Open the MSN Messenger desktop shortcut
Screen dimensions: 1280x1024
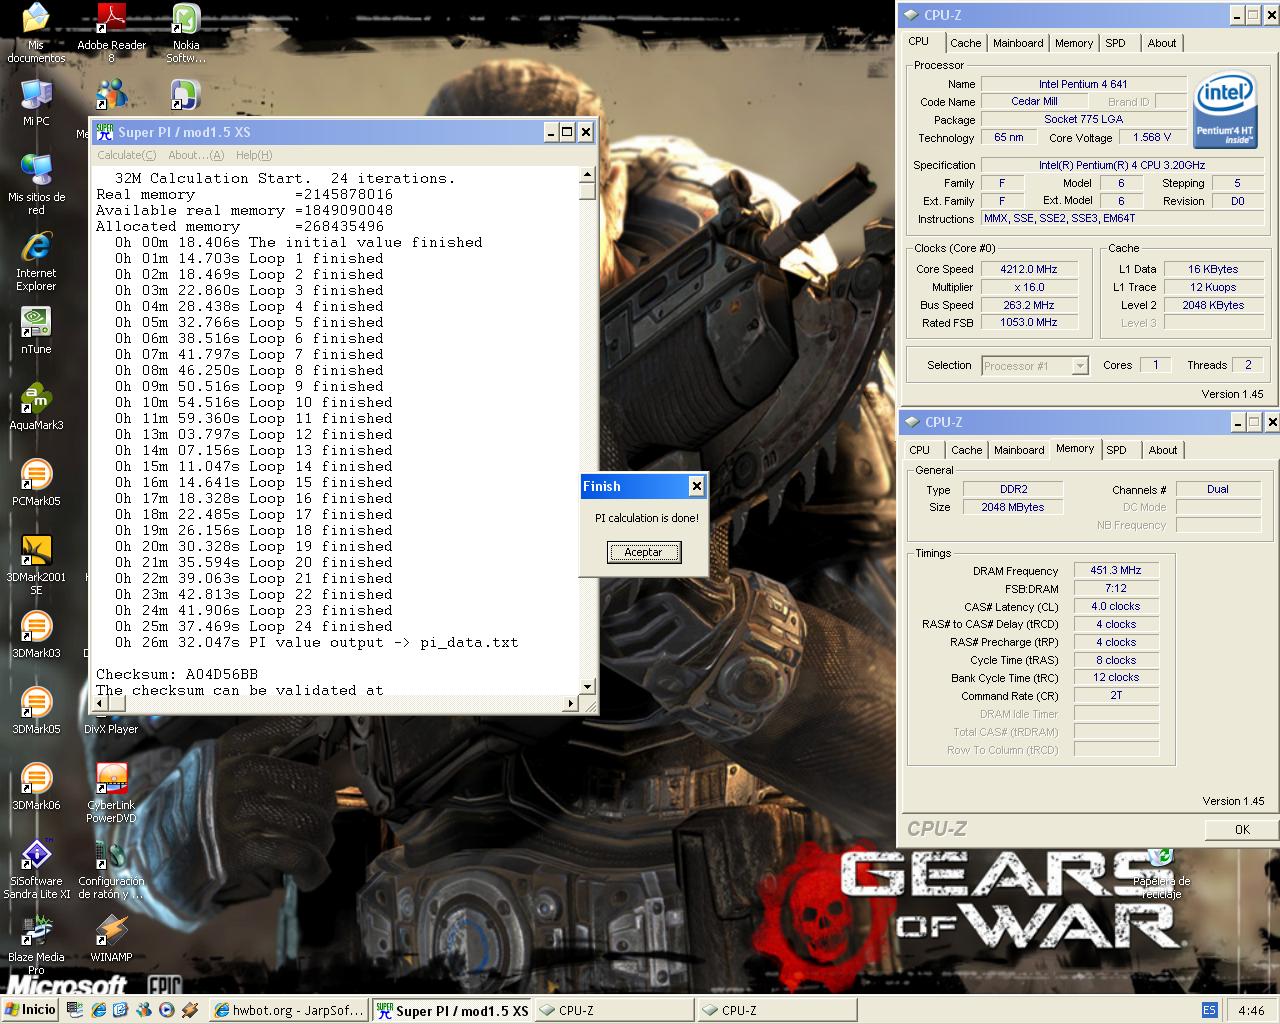tap(111, 94)
